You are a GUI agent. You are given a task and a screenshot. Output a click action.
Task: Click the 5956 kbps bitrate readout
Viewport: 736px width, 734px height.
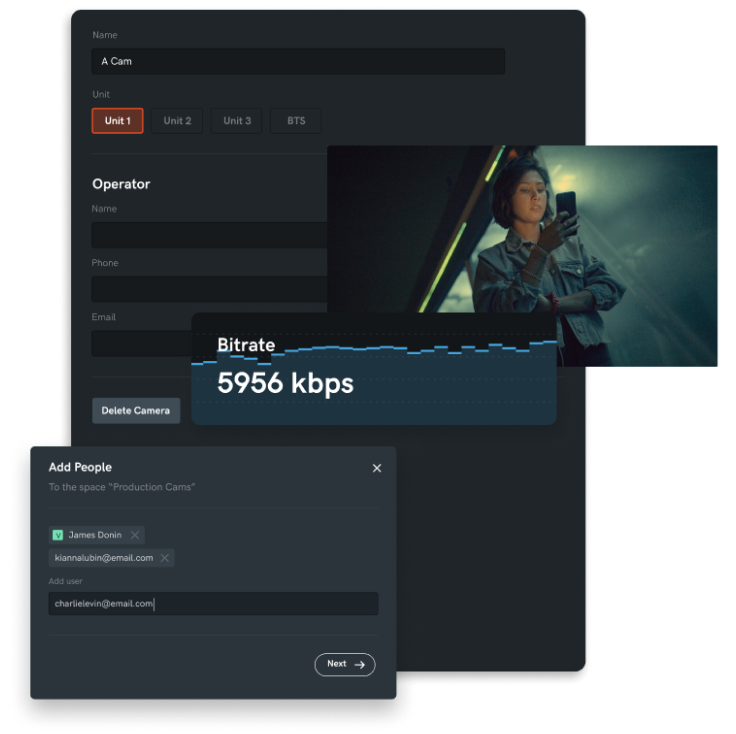coord(285,383)
